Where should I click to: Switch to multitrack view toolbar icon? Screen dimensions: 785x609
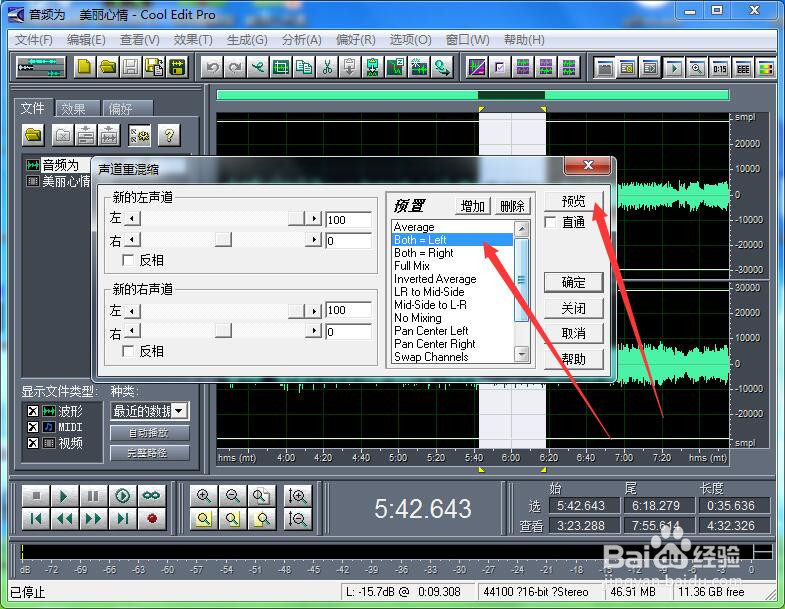pyautogui.click(x=41, y=67)
